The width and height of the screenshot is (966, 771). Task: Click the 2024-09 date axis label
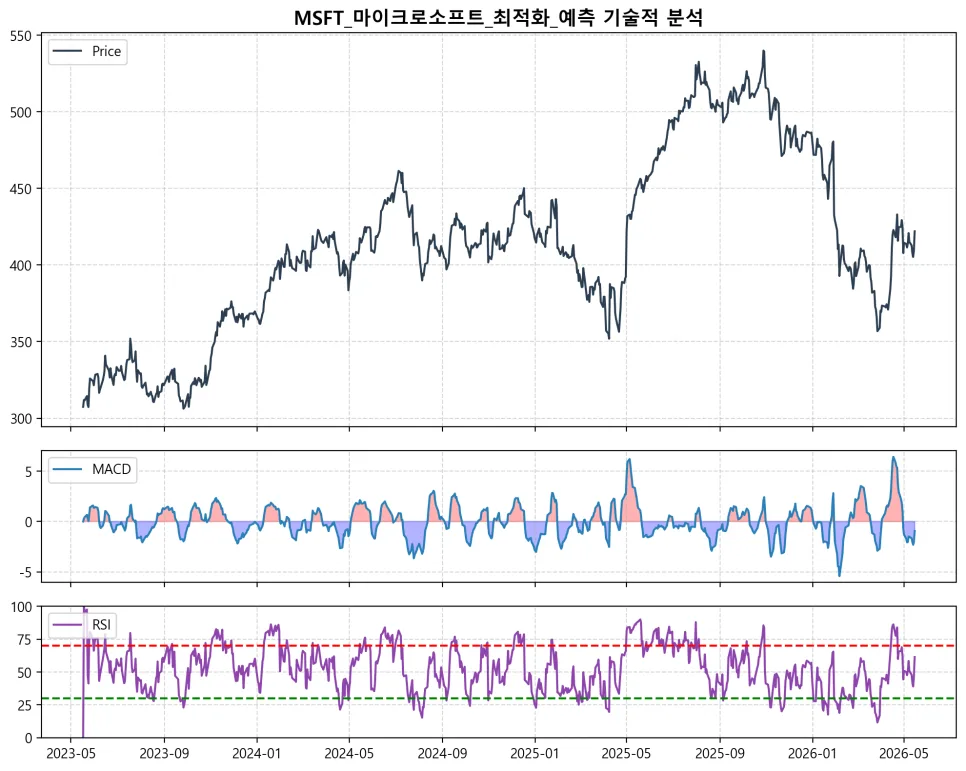click(x=442, y=754)
